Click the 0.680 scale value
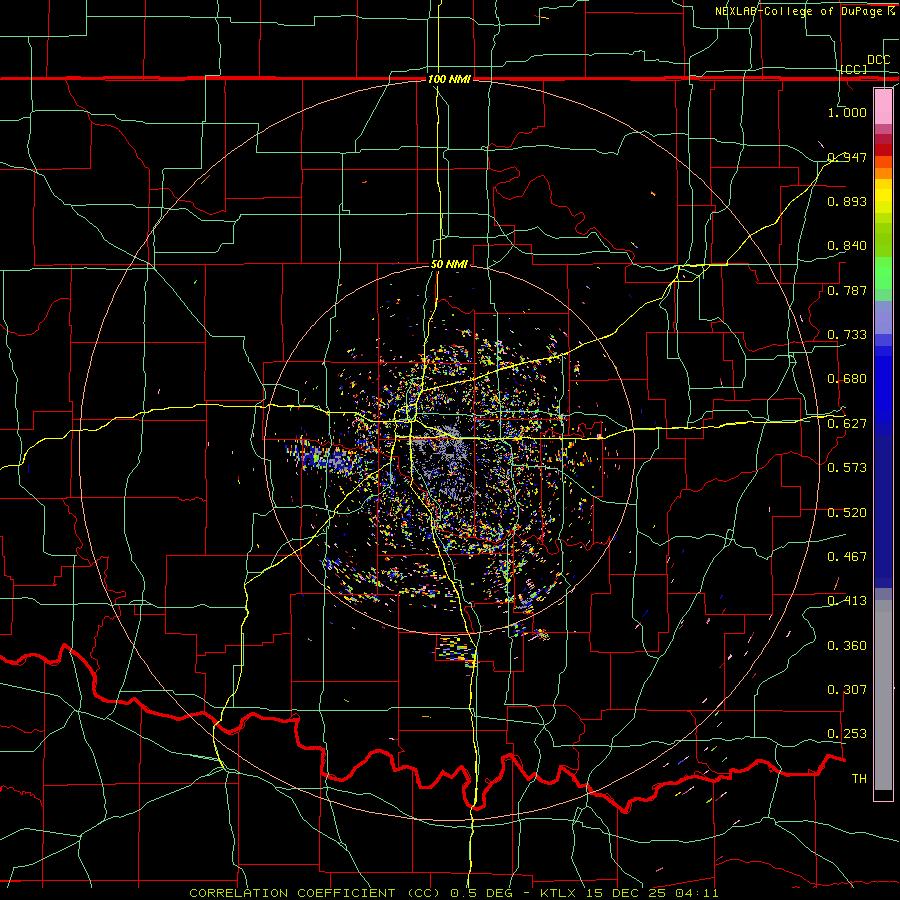 tap(847, 379)
